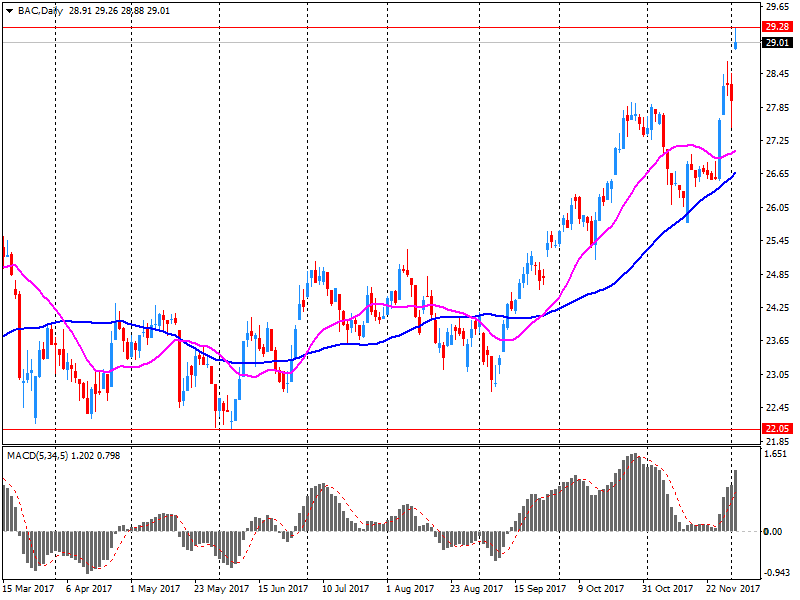
Task: Click the -0.943 MACD scale label
Action: coord(777,573)
